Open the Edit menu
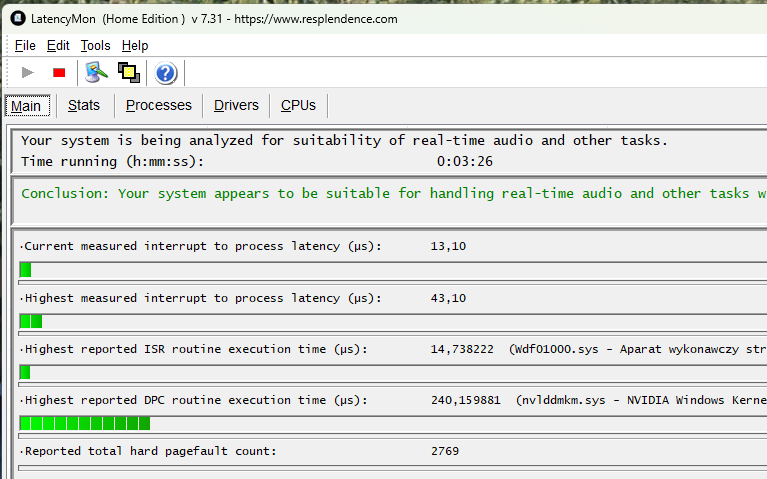Screen dimensions: 767x479 click(58, 45)
